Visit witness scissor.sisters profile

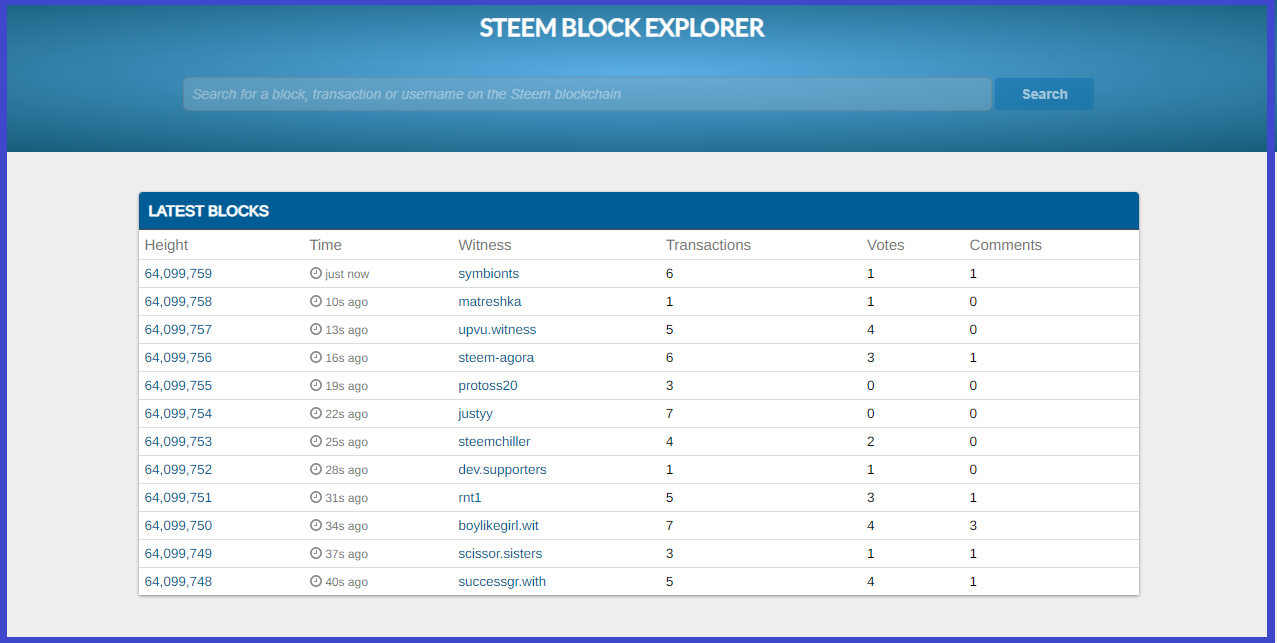click(500, 553)
